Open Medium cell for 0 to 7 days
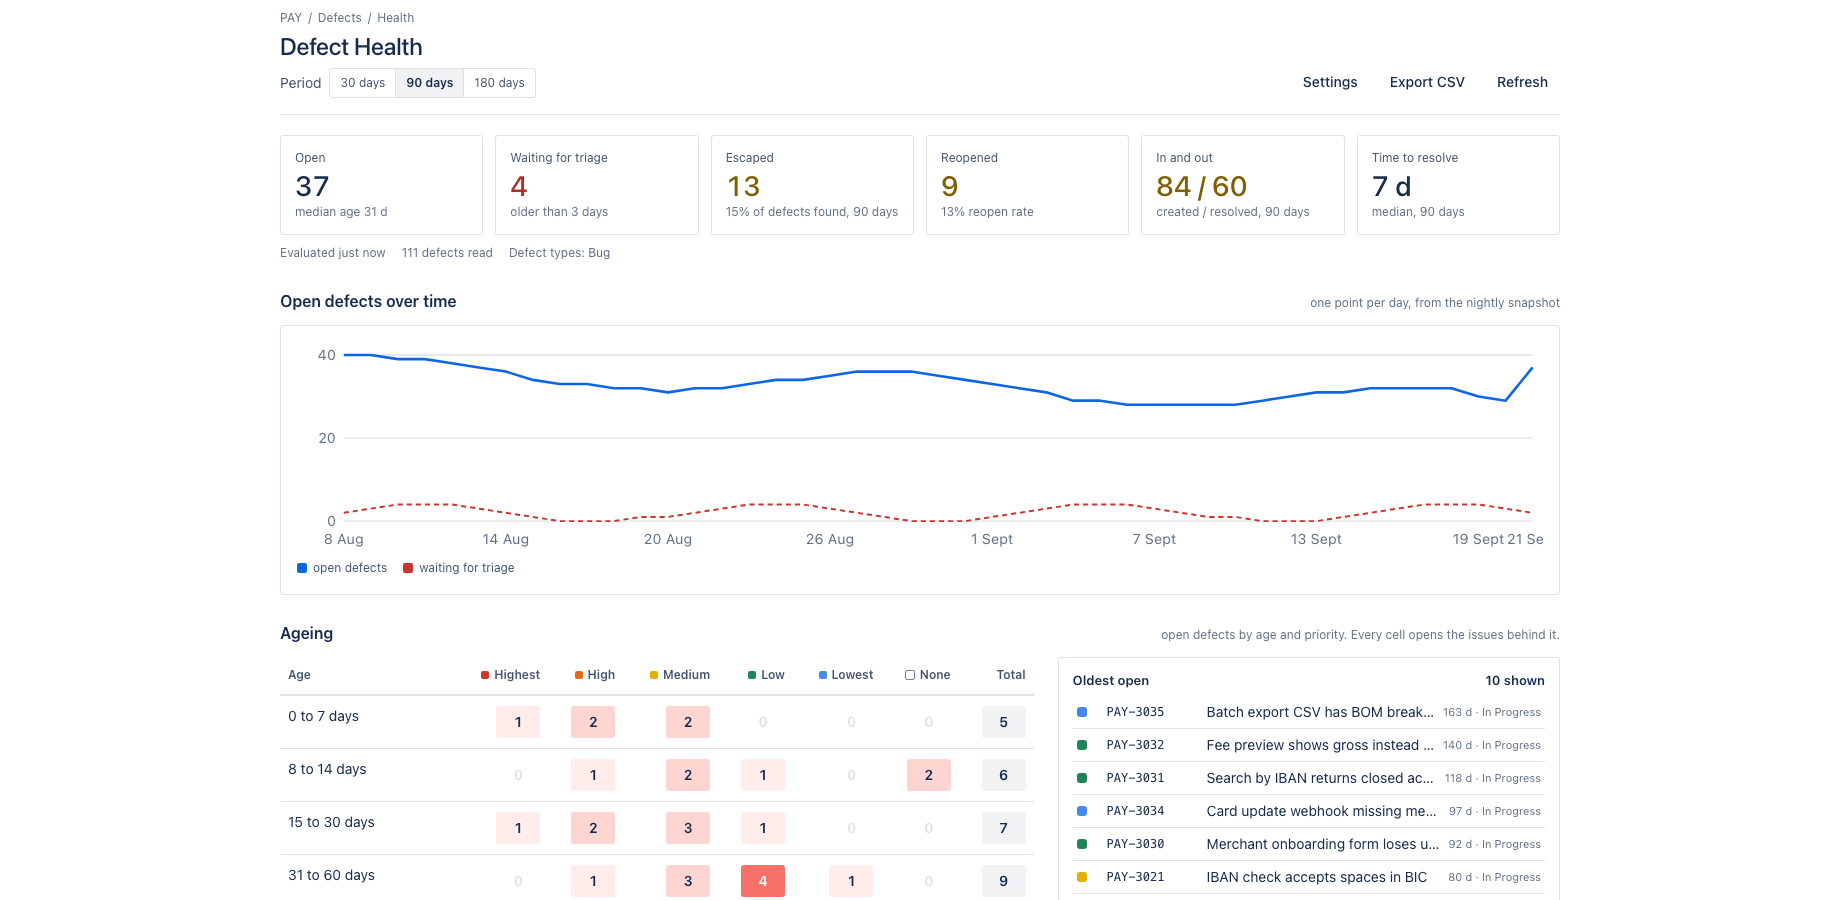The height and width of the screenshot is (900, 1840). pos(688,722)
